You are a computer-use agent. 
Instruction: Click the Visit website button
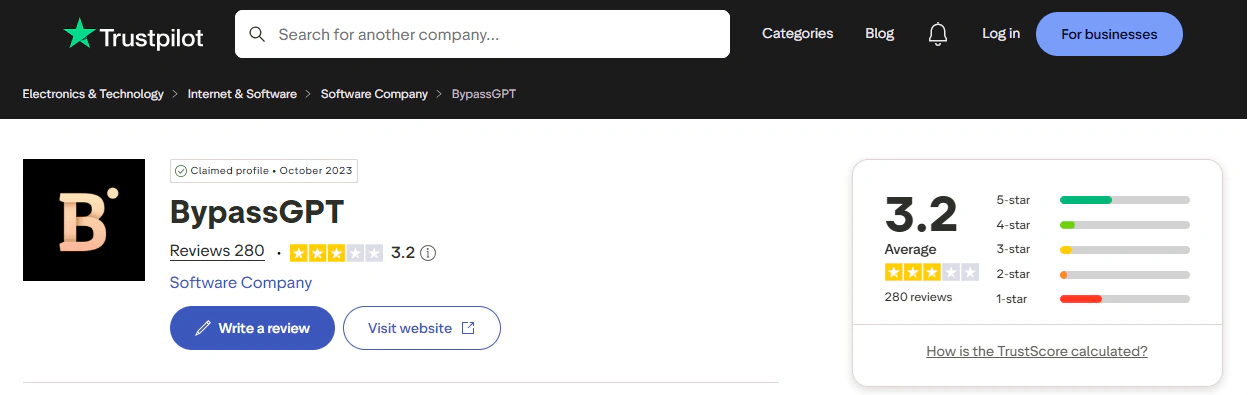pos(422,328)
